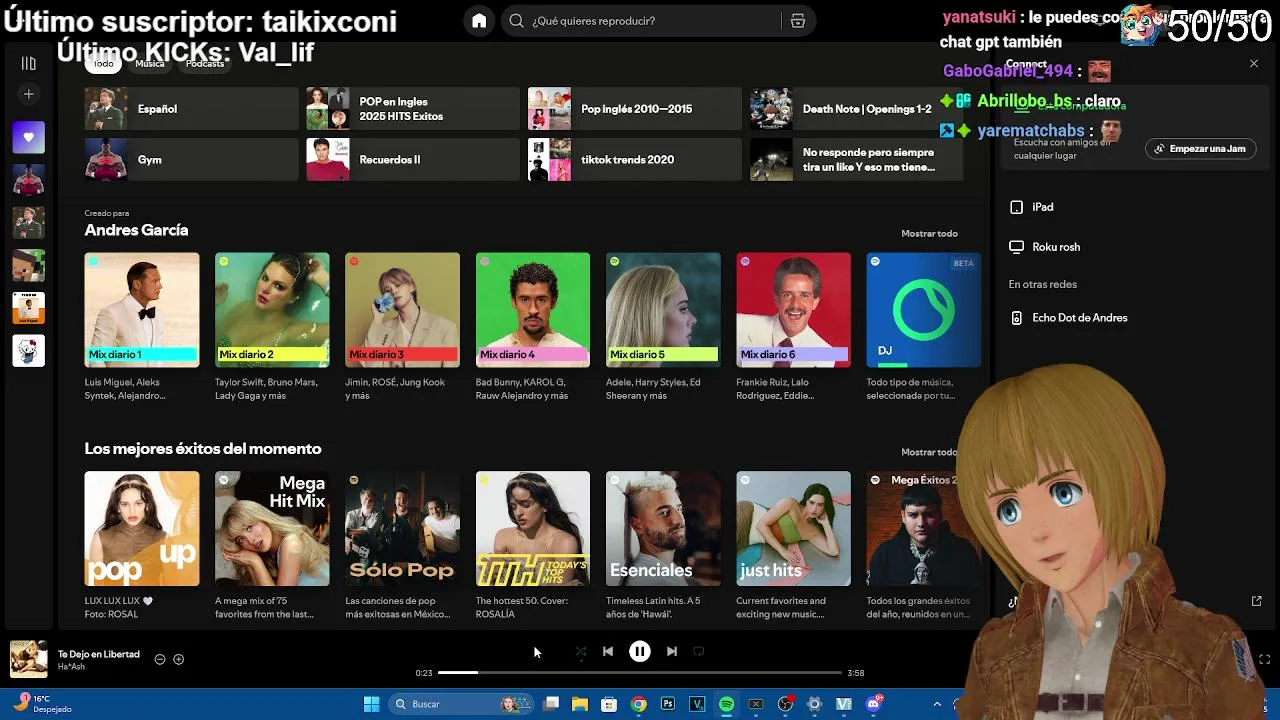Open Liked Songs heart tile in sidebar
The width and height of the screenshot is (1280, 720).
click(29, 137)
